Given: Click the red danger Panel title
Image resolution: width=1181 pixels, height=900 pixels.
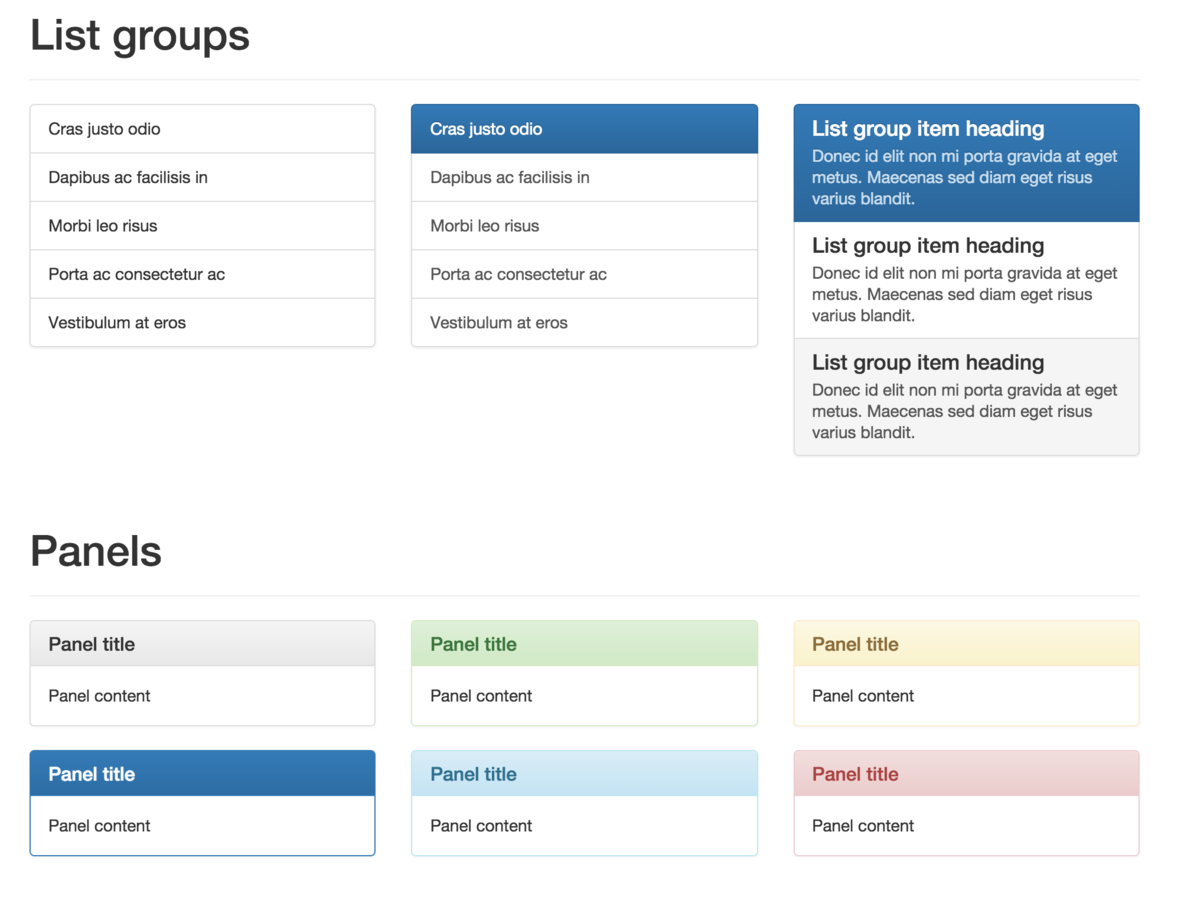Looking at the screenshot, I should (855, 774).
